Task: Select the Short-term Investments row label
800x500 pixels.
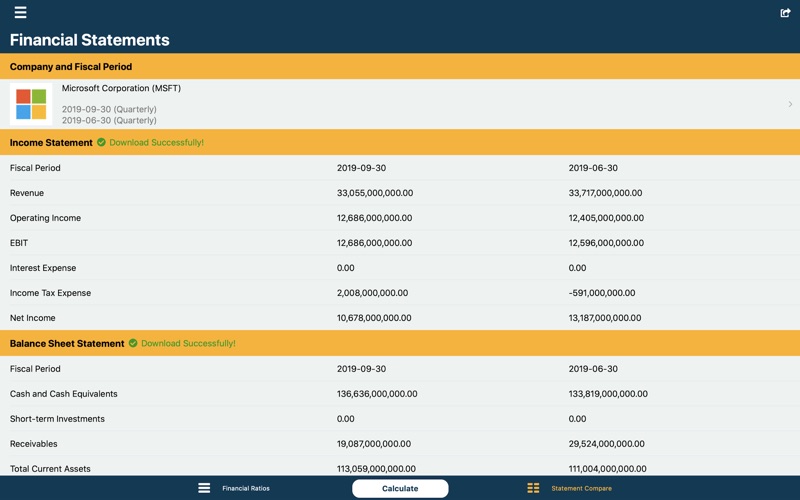Action: [x=57, y=419]
